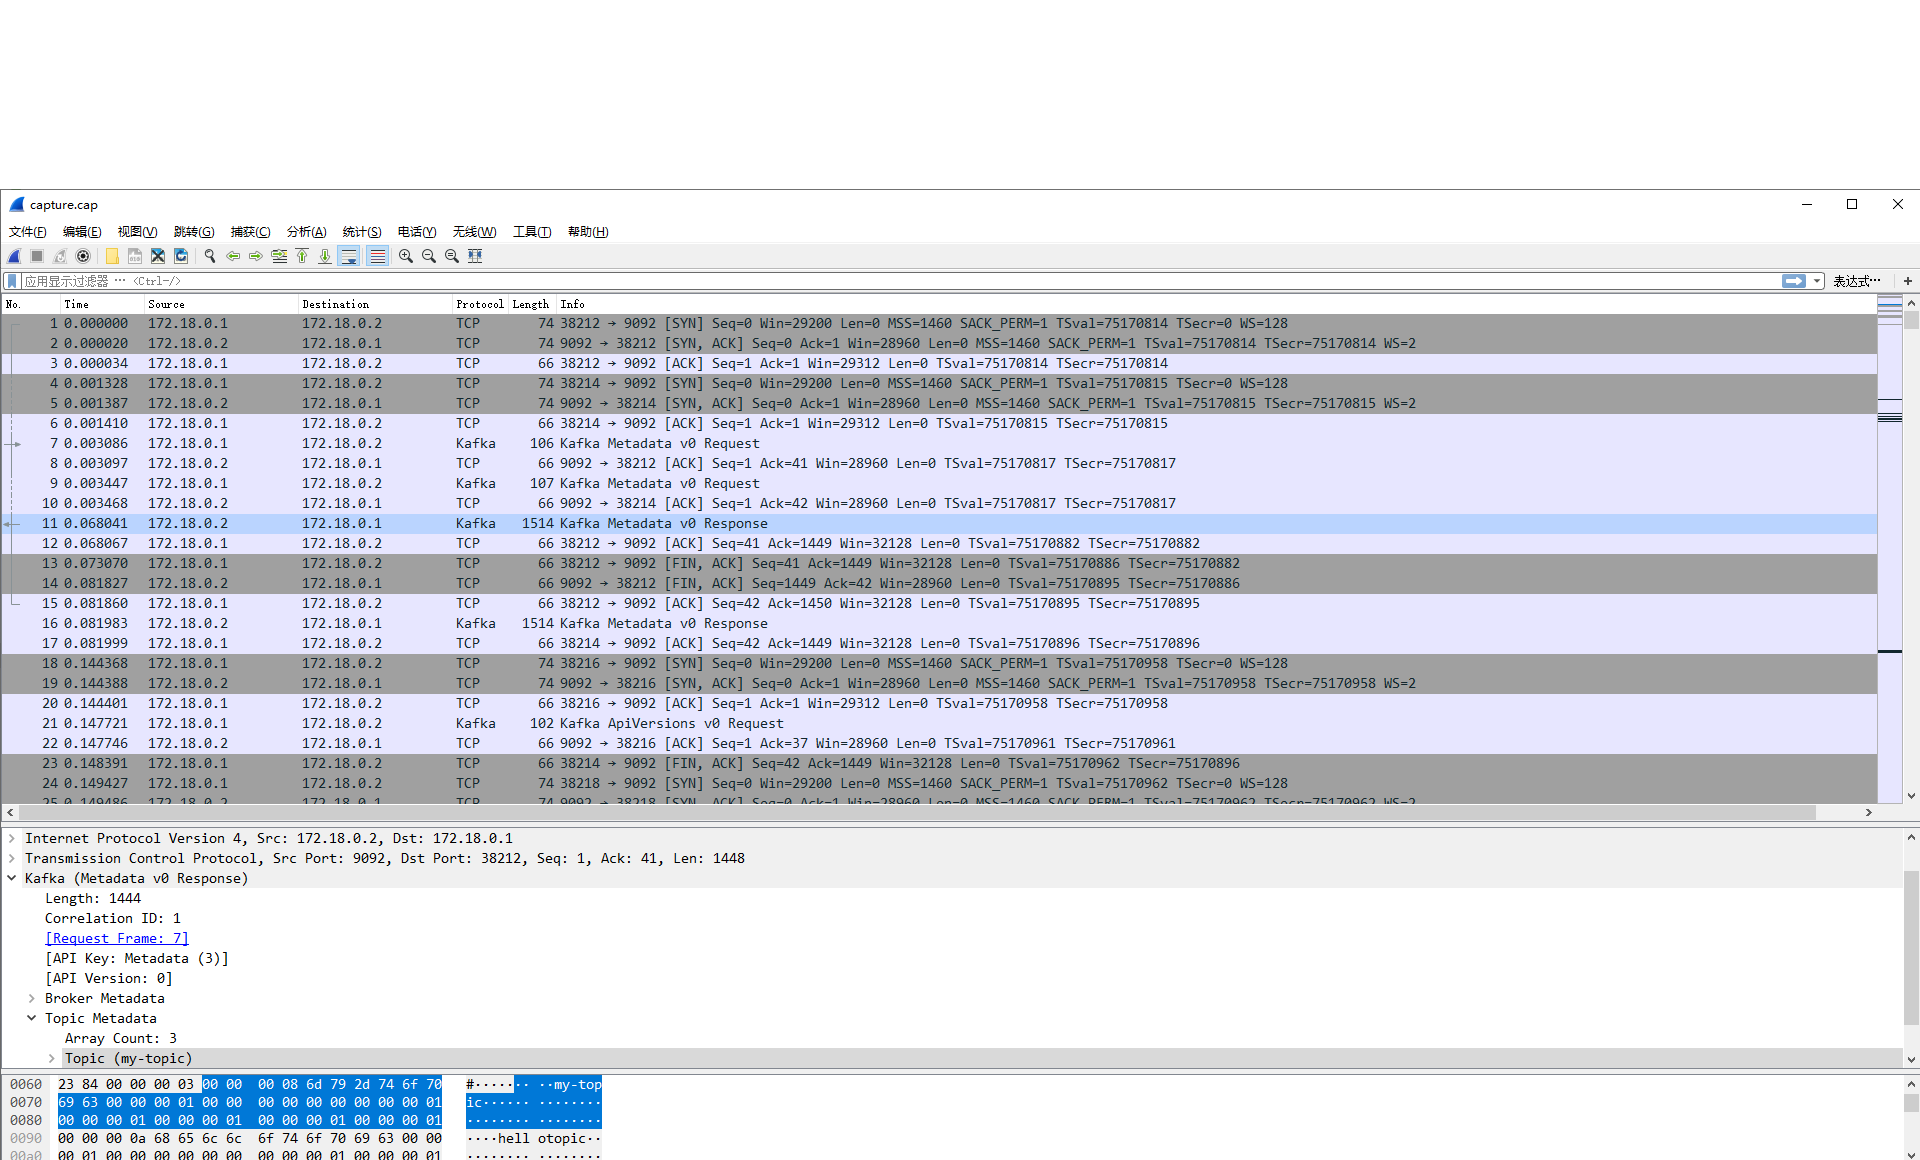Click the restart capture icon

coord(60,256)
